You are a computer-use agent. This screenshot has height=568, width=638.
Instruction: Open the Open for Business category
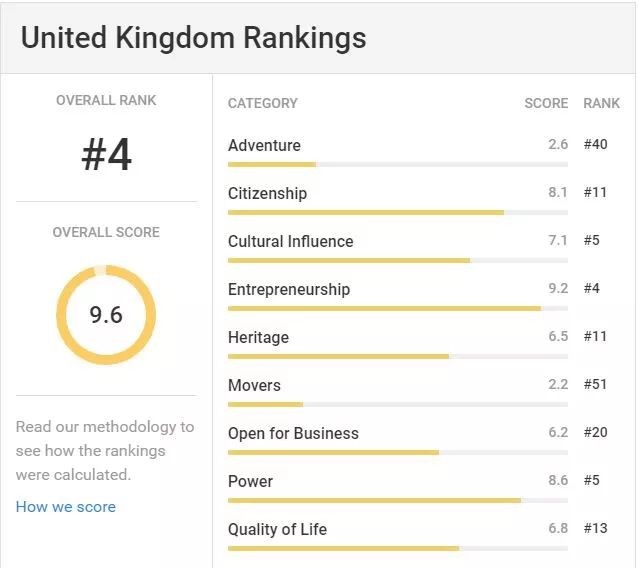(x=293, y=433)
